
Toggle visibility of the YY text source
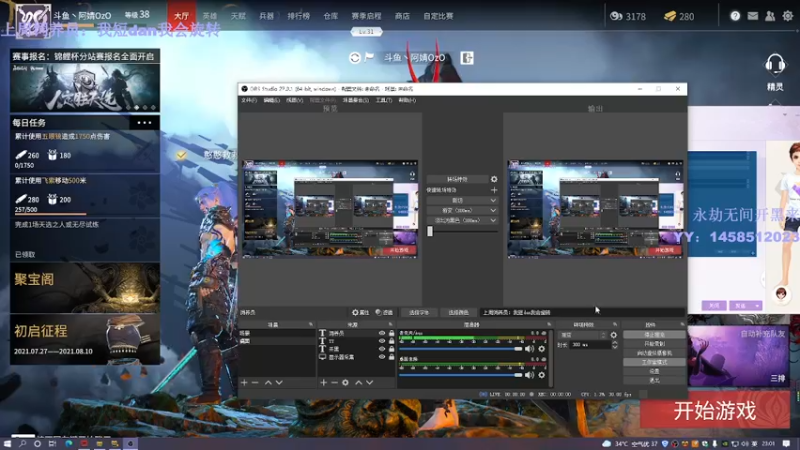(382, 341)
